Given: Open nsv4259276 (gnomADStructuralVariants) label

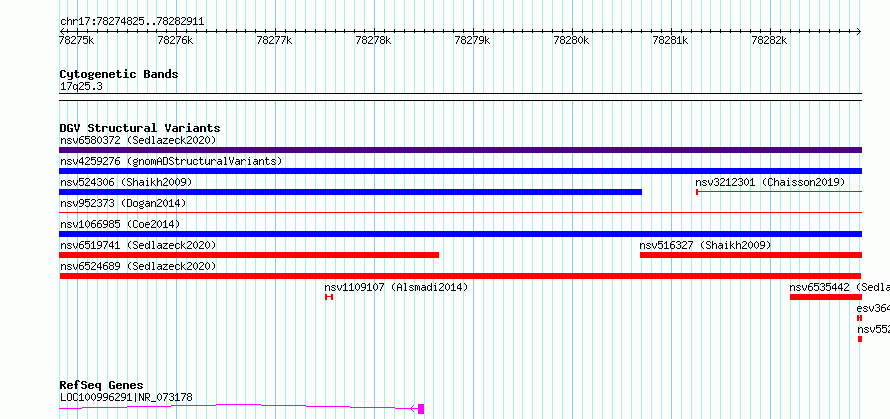Looking at the screenshot, I should (171, 161).
